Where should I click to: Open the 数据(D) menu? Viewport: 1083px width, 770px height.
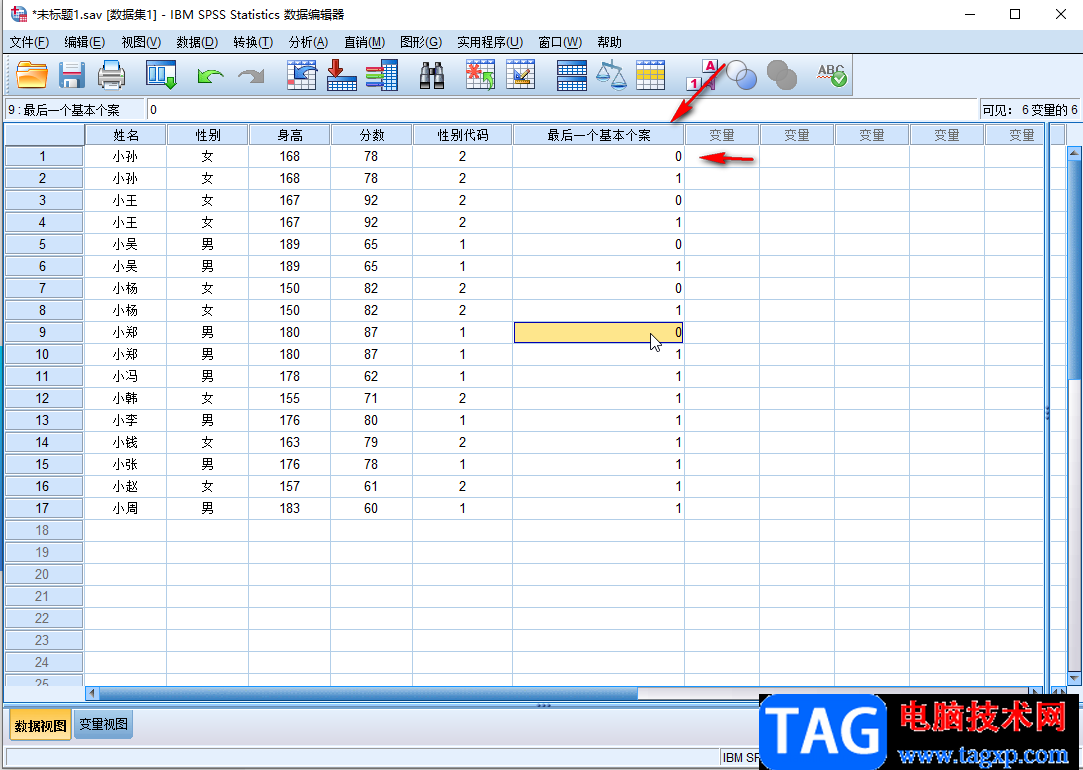197,42
